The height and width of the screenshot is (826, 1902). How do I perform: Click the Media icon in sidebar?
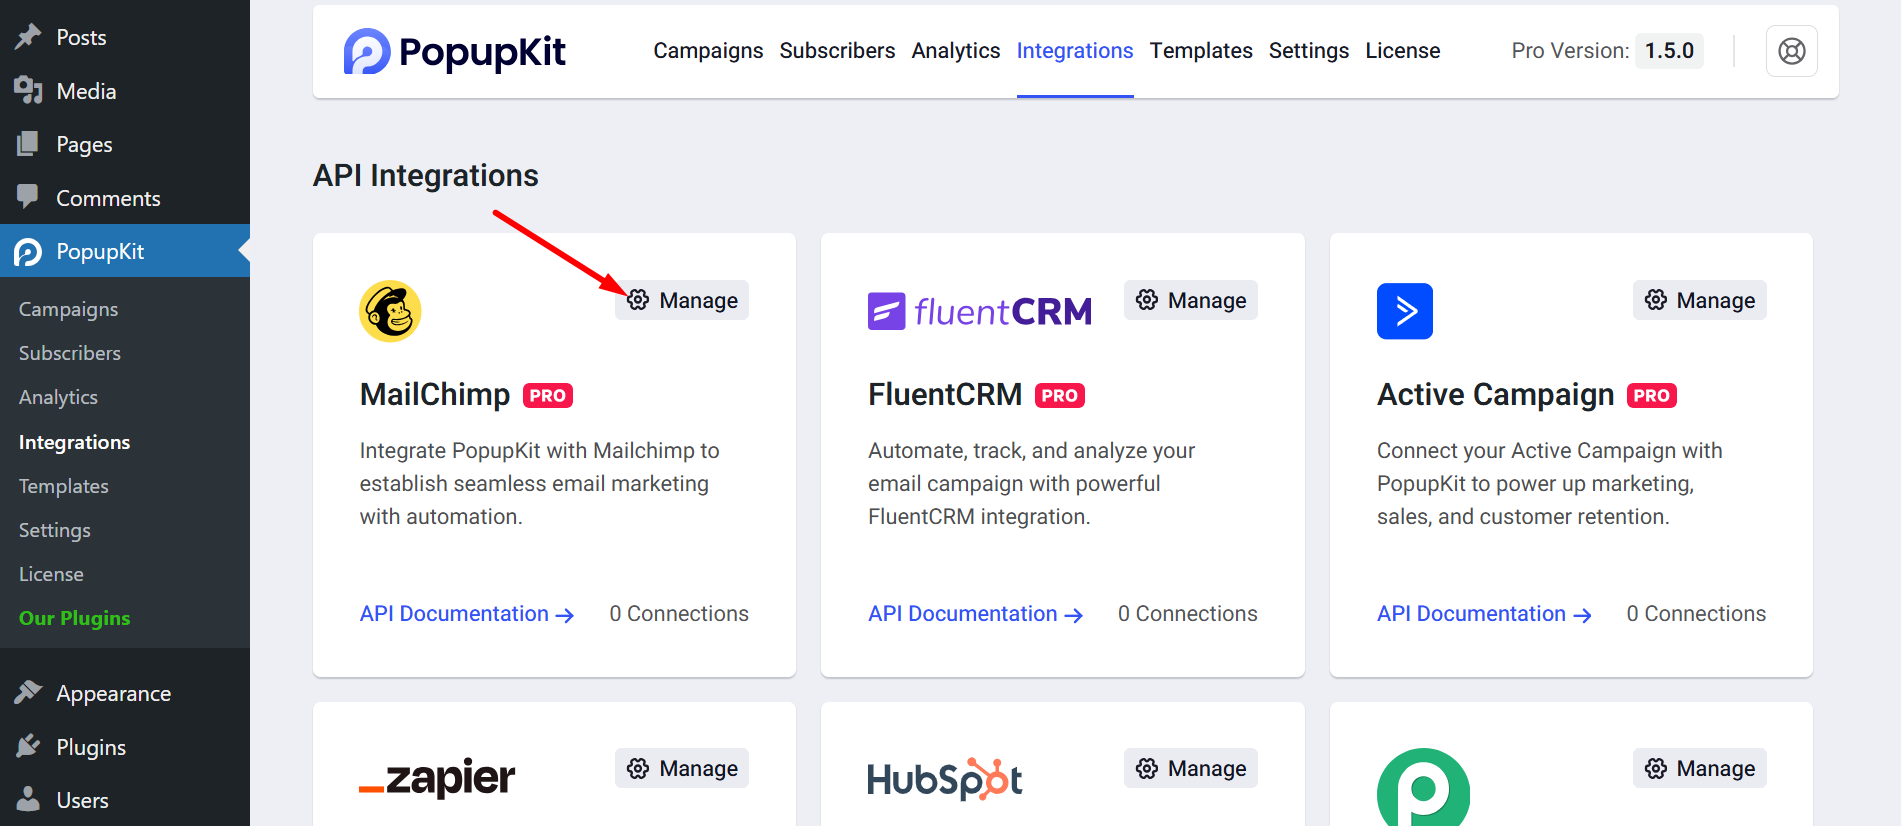click(28, 91)
